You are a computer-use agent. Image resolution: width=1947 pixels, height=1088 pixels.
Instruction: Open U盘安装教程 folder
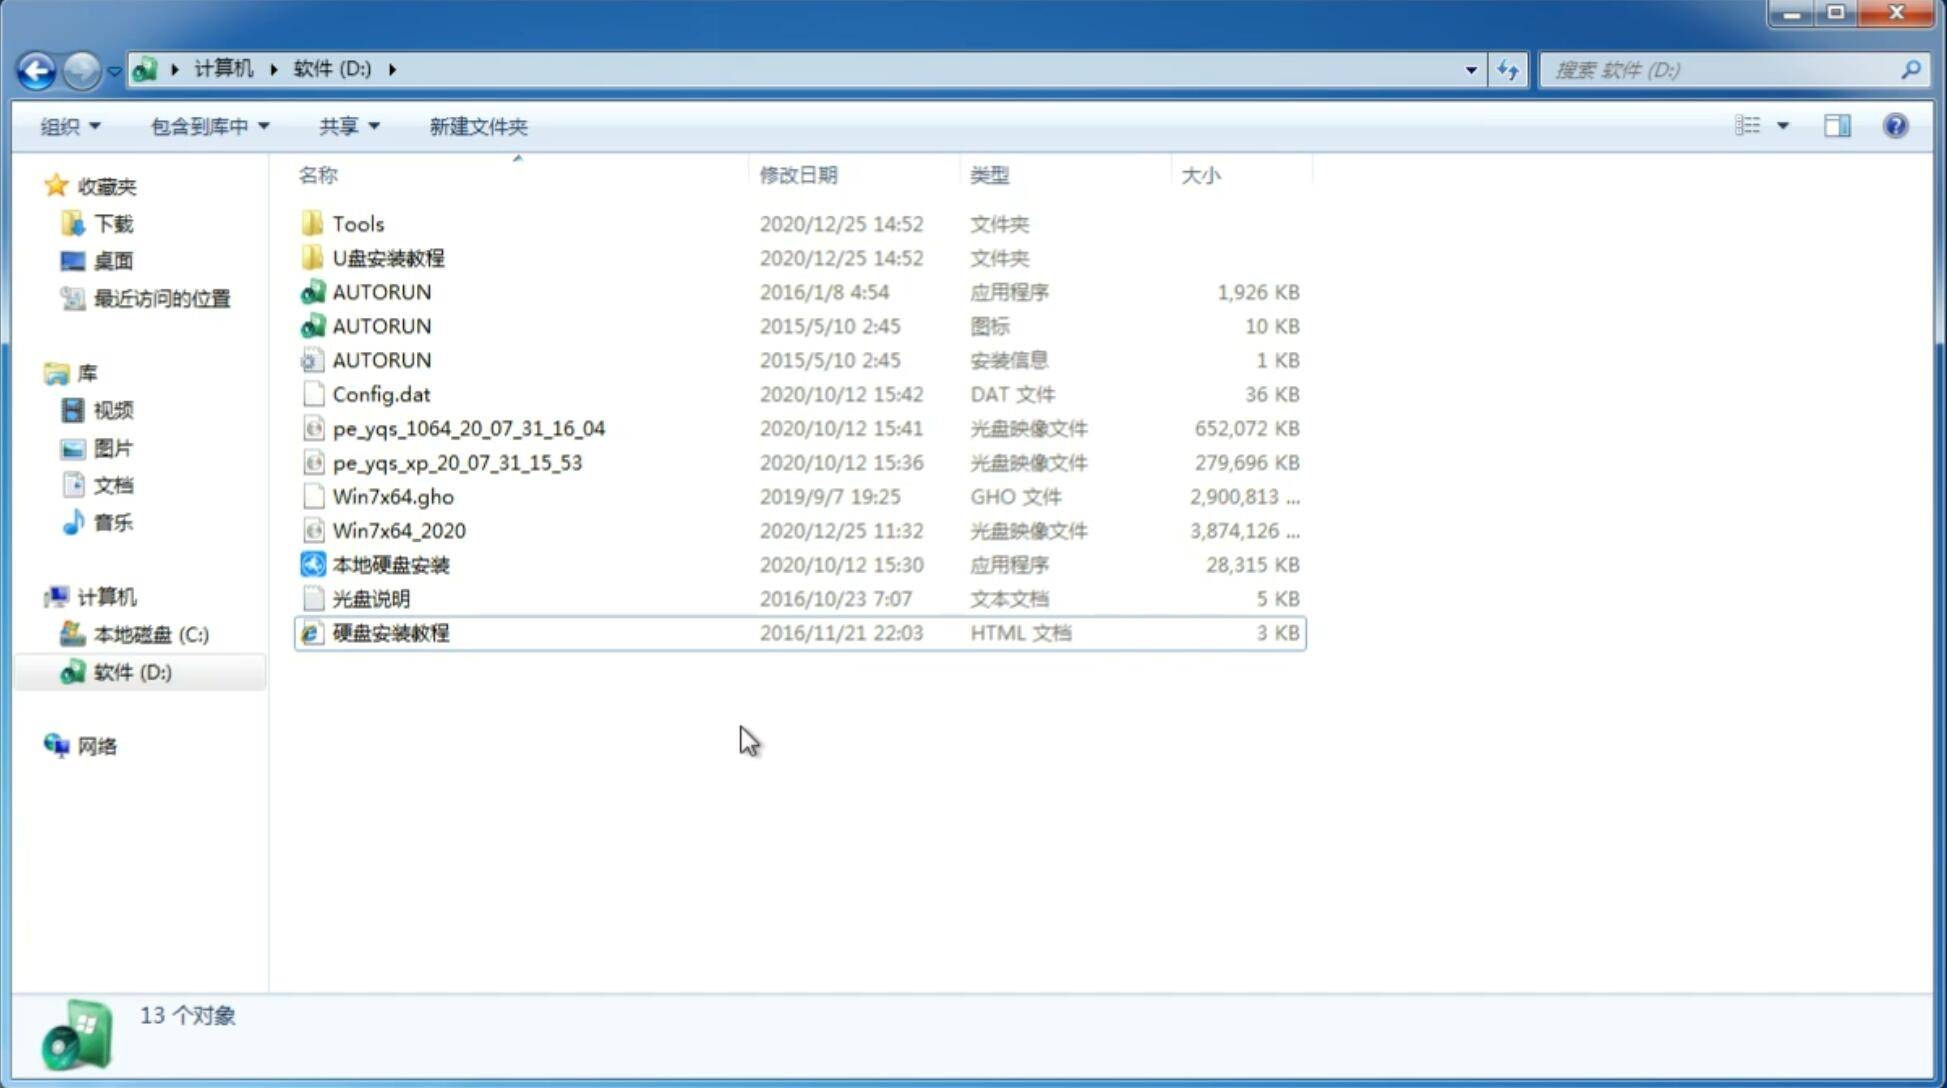click(388, 257)
